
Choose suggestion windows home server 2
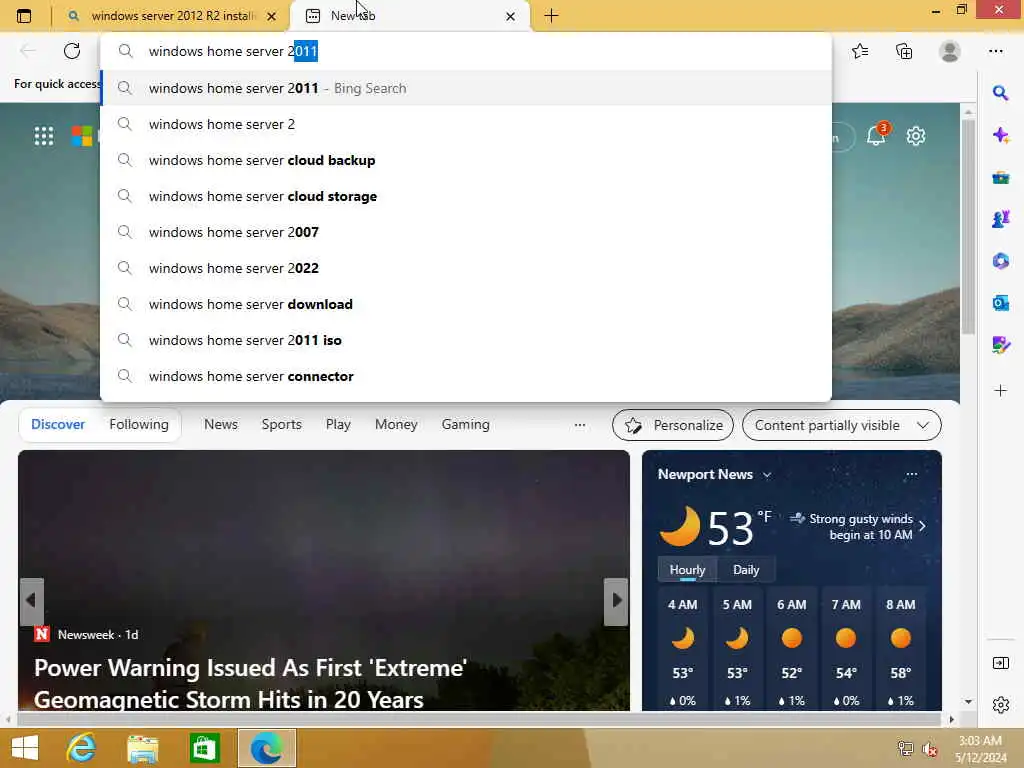(x=466, y=124)
